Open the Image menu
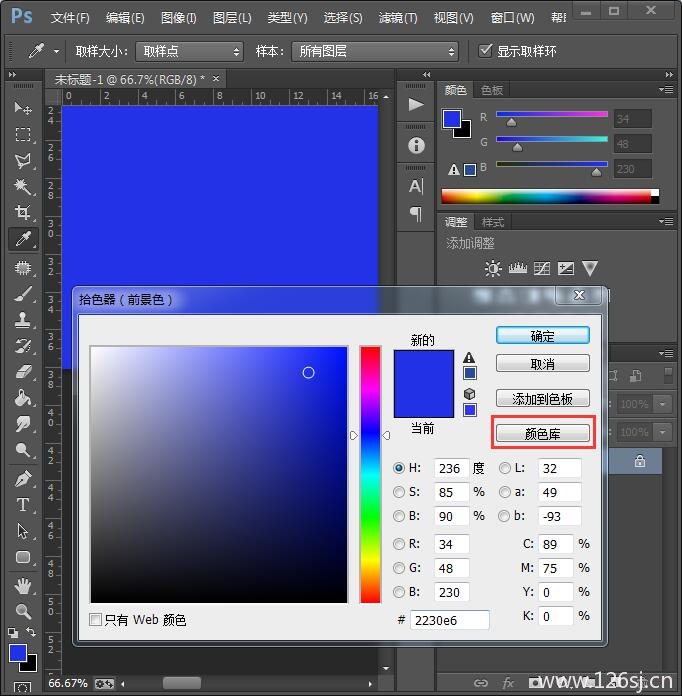The image size is (682, 696). (x=178, y=18)
